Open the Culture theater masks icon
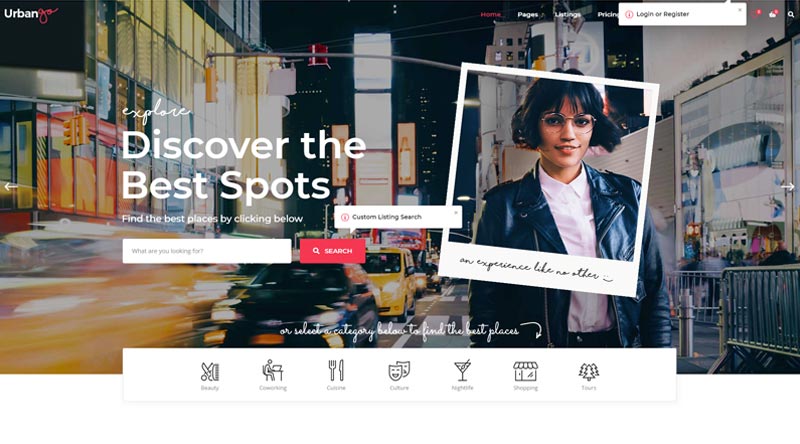800x444 pixels. 399,371
